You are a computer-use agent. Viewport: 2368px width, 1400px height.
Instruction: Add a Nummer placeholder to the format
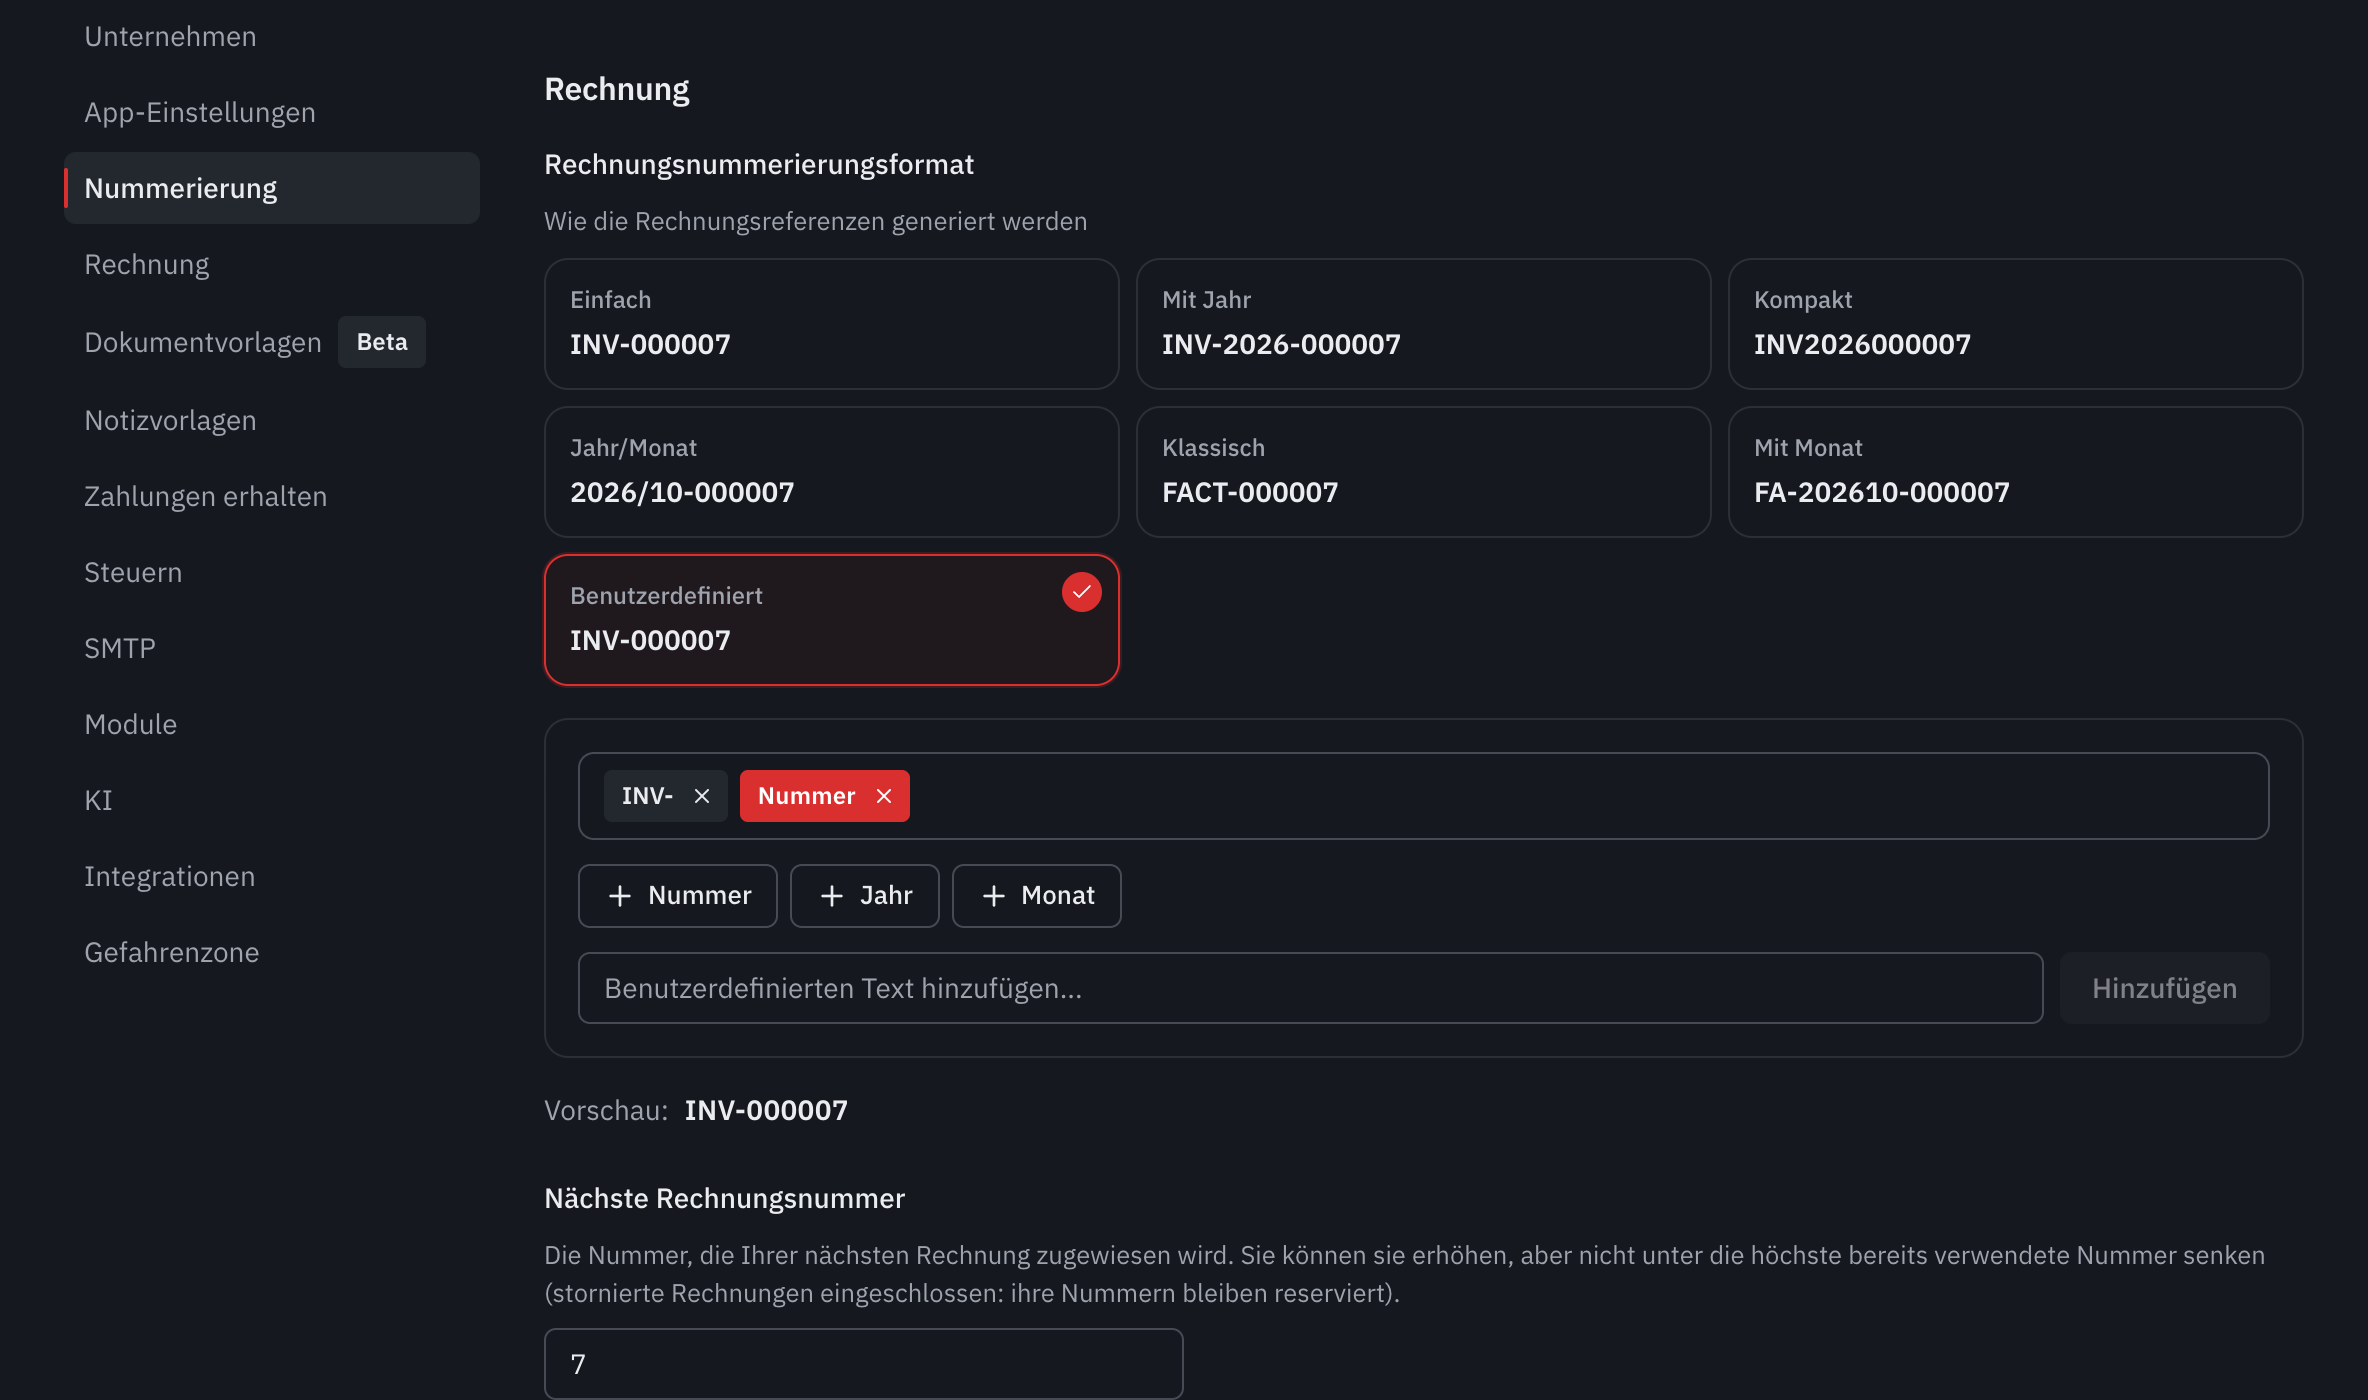678,896
